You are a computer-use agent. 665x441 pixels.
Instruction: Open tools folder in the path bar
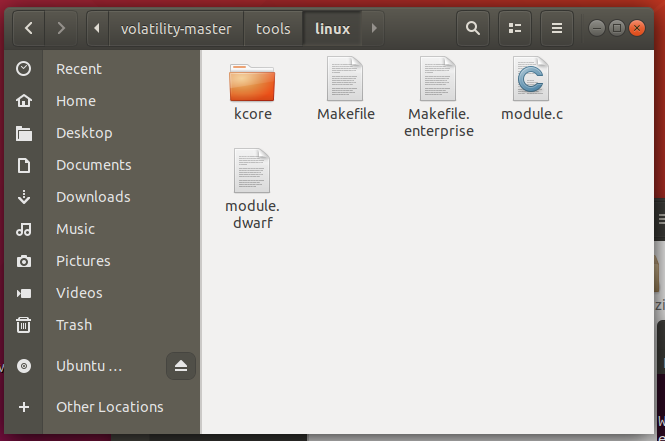coord(273,28)
